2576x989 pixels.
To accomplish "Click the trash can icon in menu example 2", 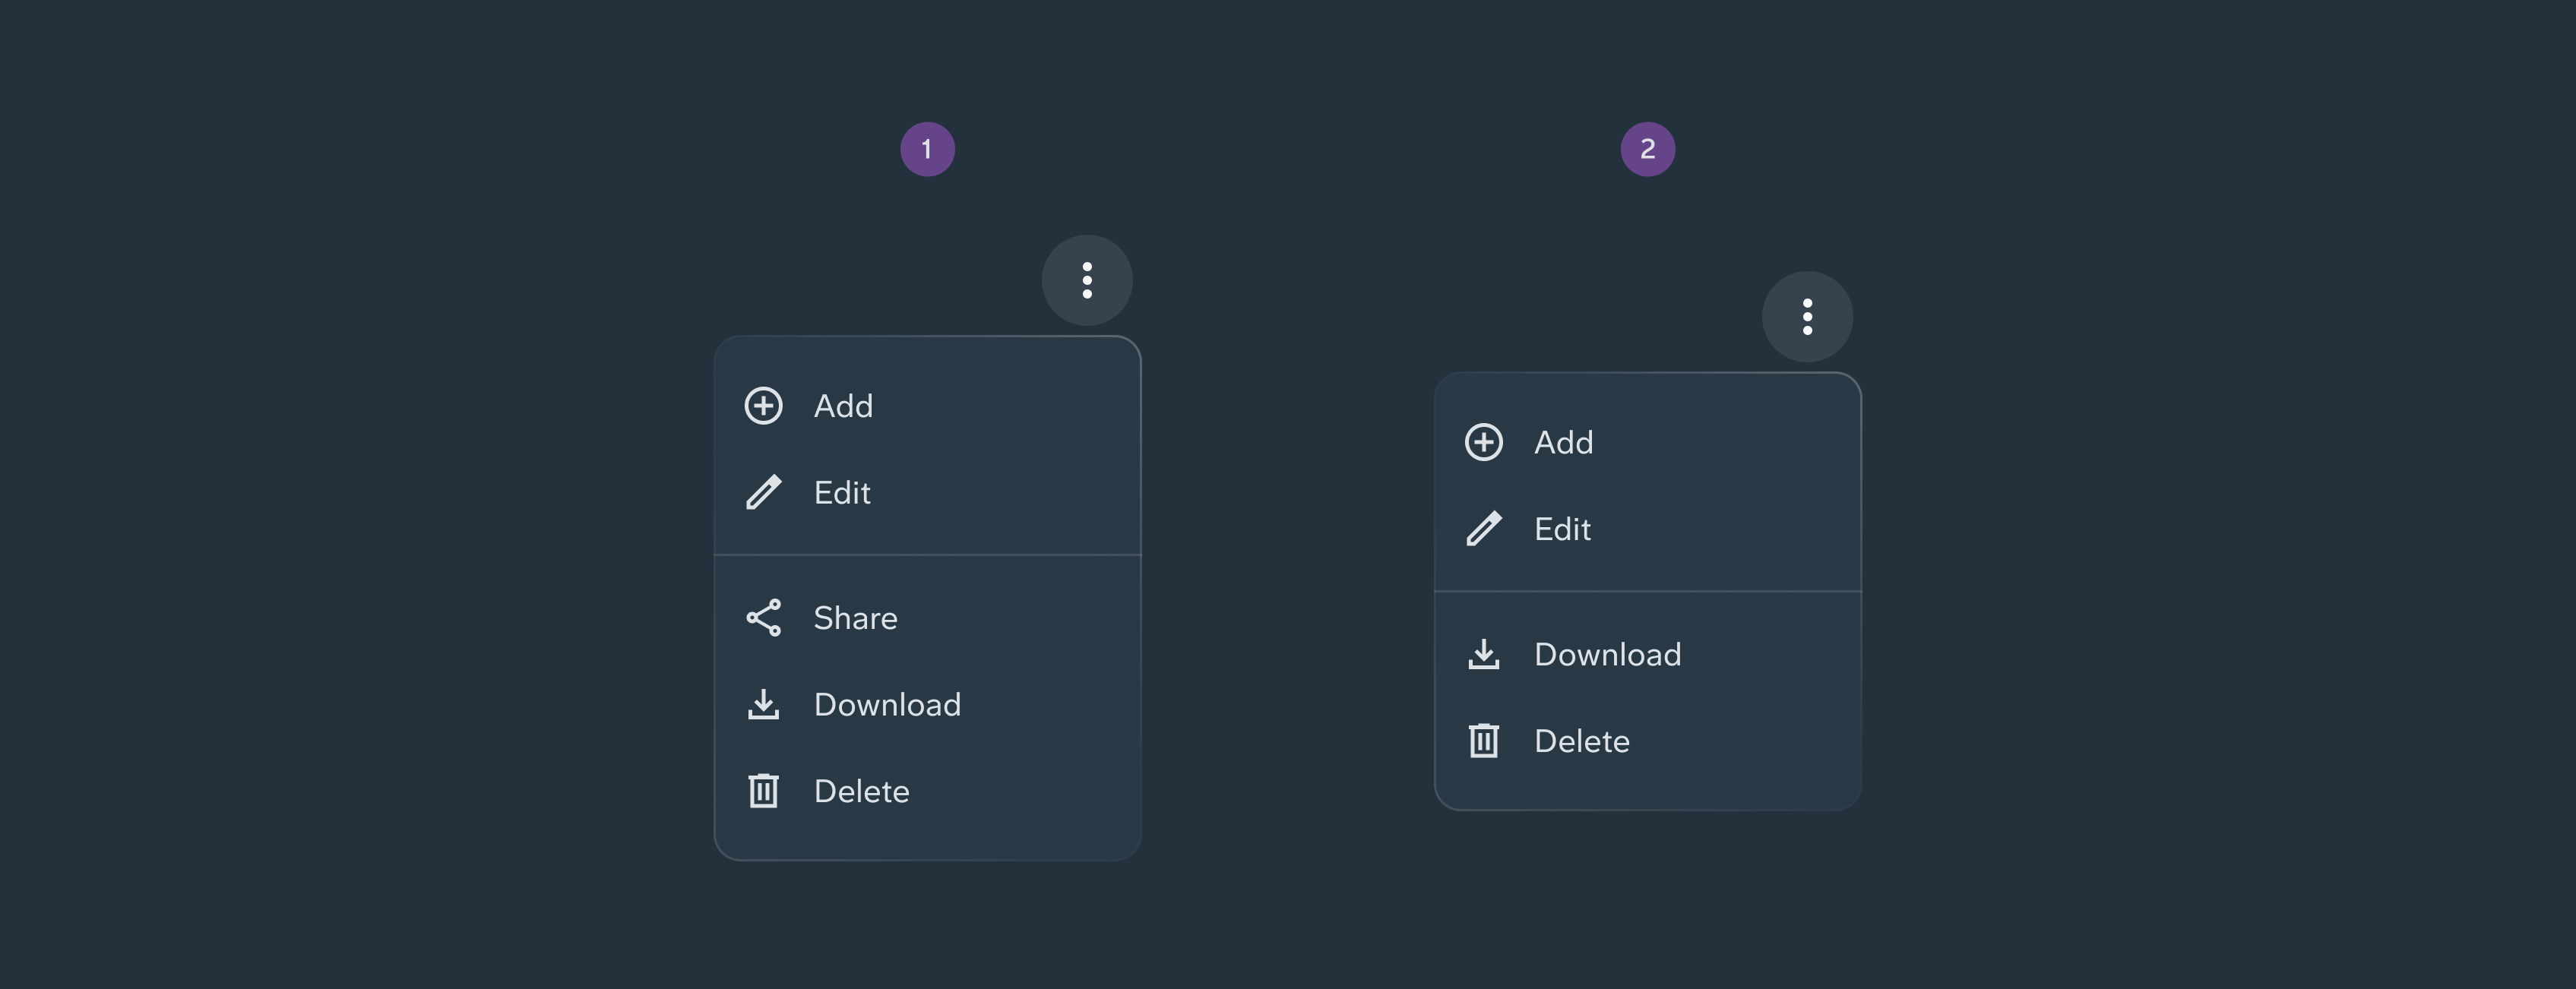I will pyautogui.click(x=1483, y=741).
